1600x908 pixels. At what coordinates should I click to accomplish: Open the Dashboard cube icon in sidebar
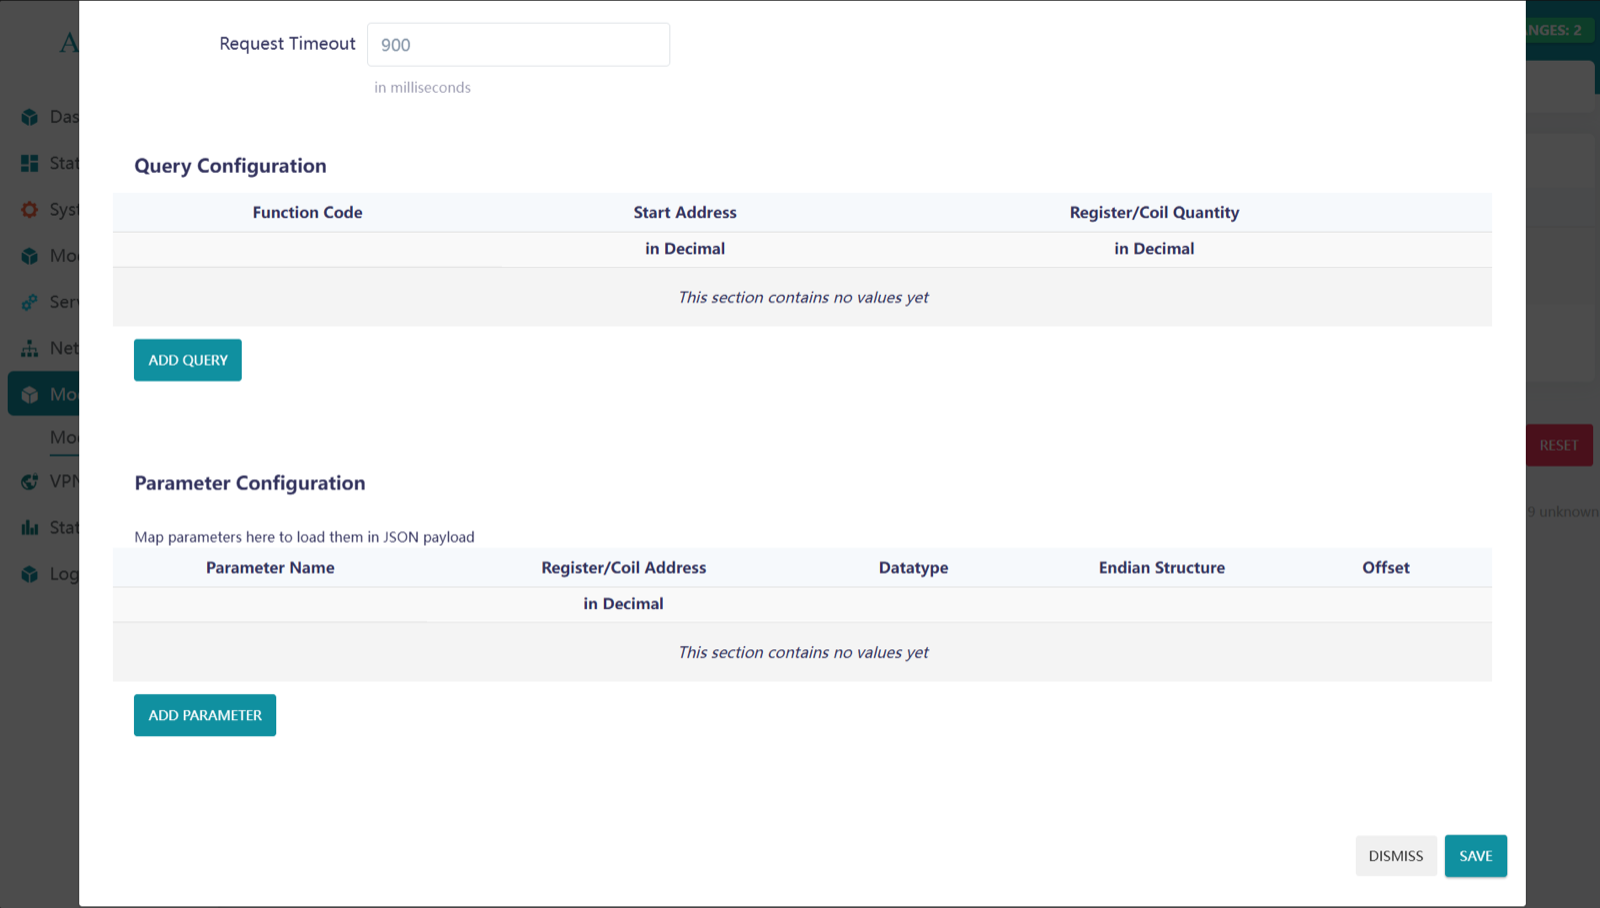pyautogui.click(x=30, y=117)
